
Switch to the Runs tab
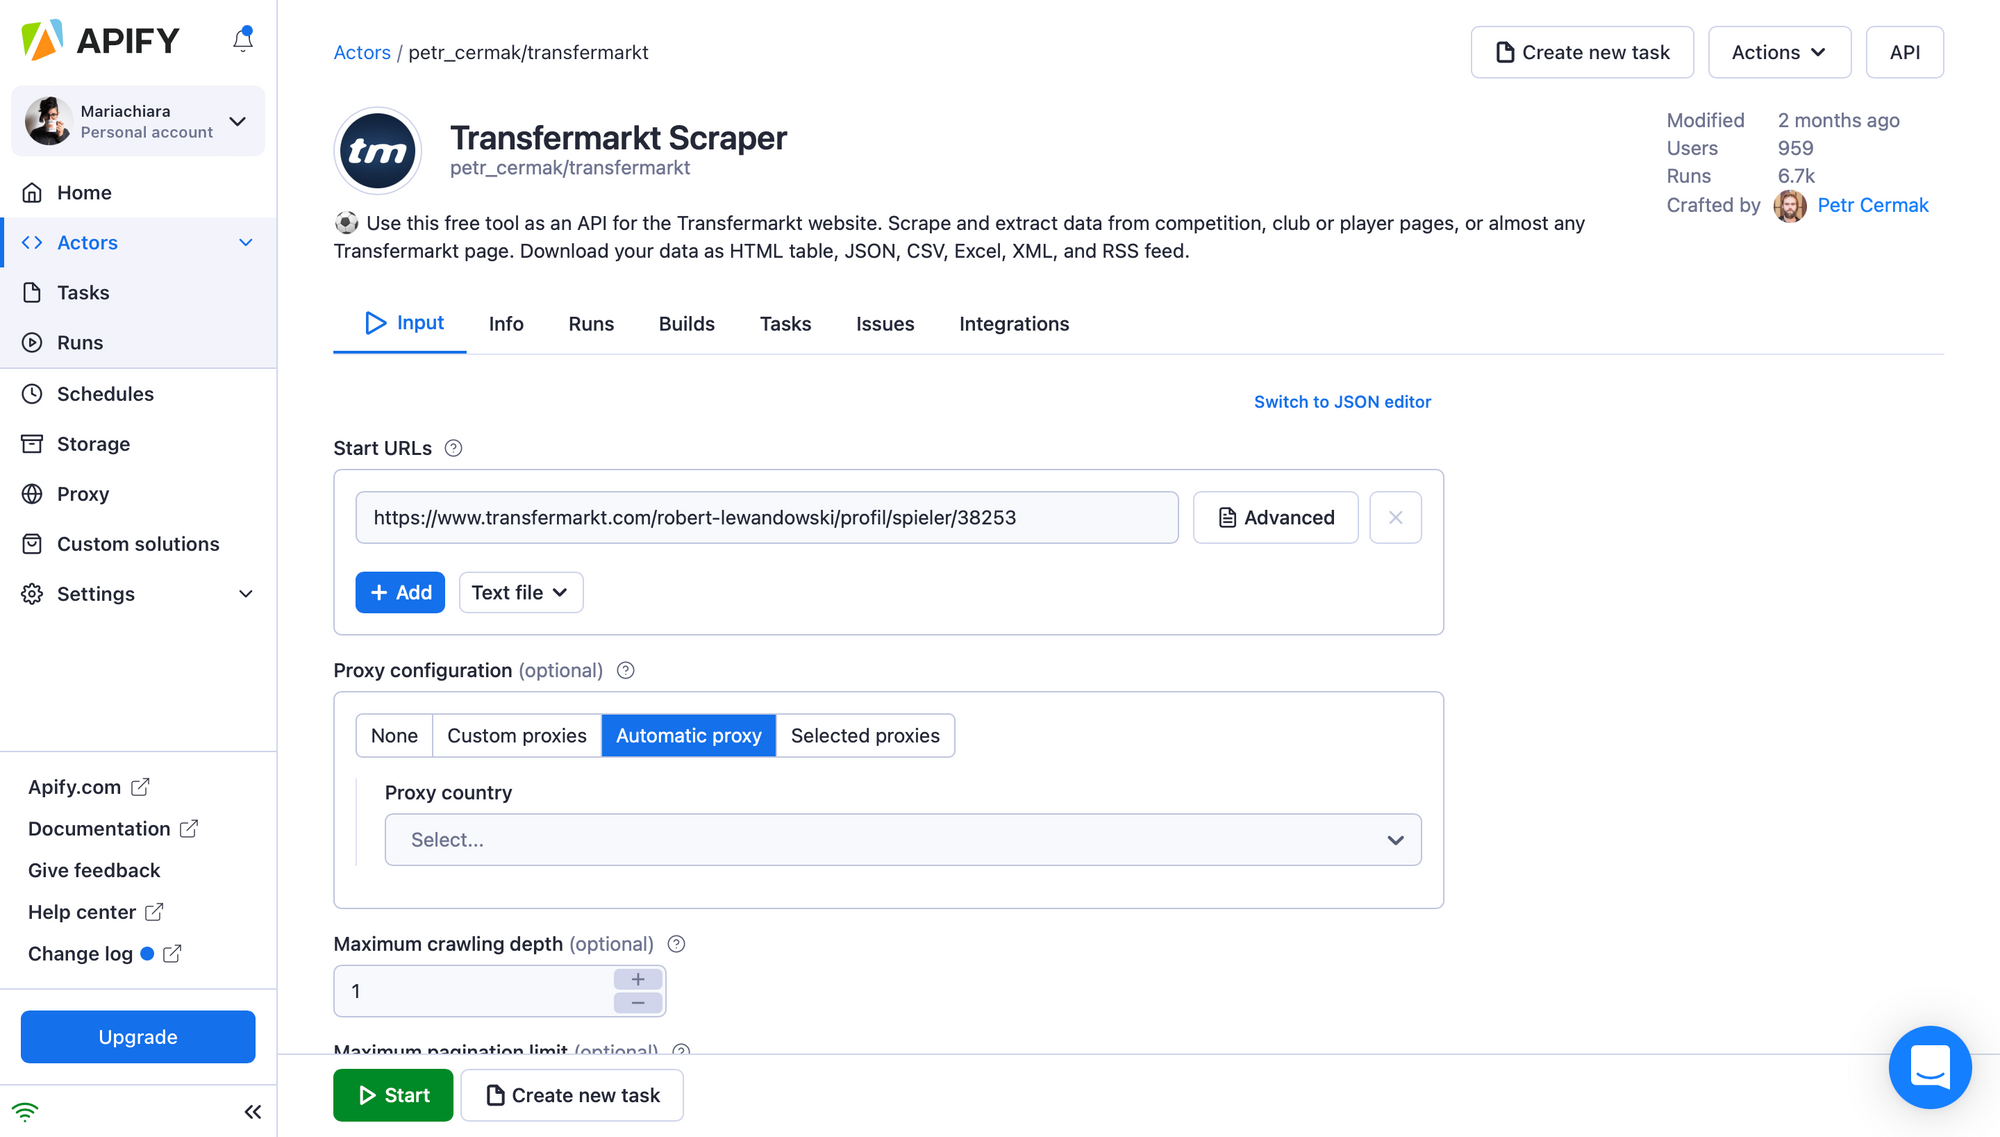pyautogui.click(x=591, y=323)
